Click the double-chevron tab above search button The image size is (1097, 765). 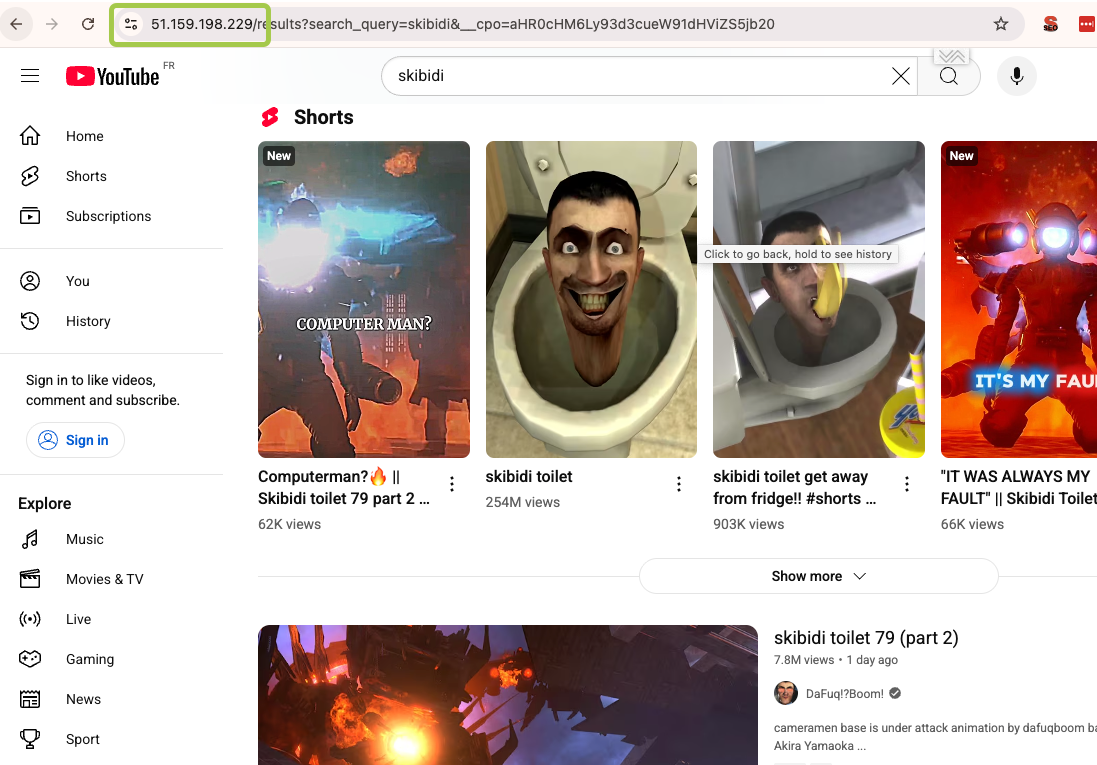click(x=951, y=56)
